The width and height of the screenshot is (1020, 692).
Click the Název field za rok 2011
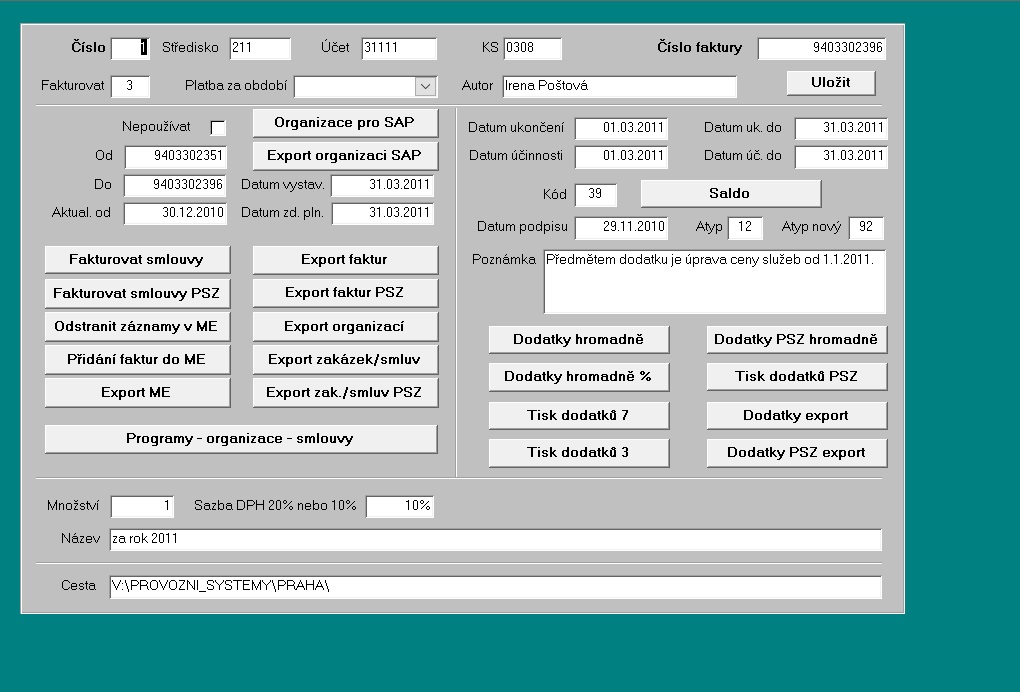(496, 540)
